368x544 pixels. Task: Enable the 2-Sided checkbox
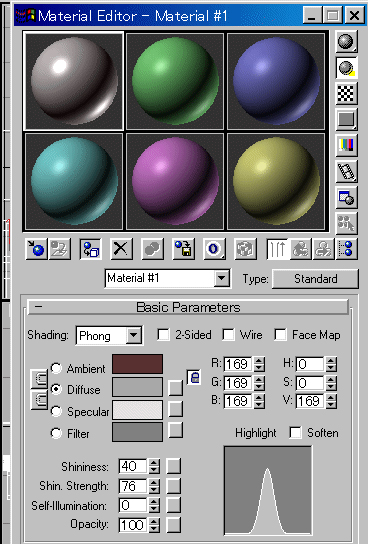163,335
